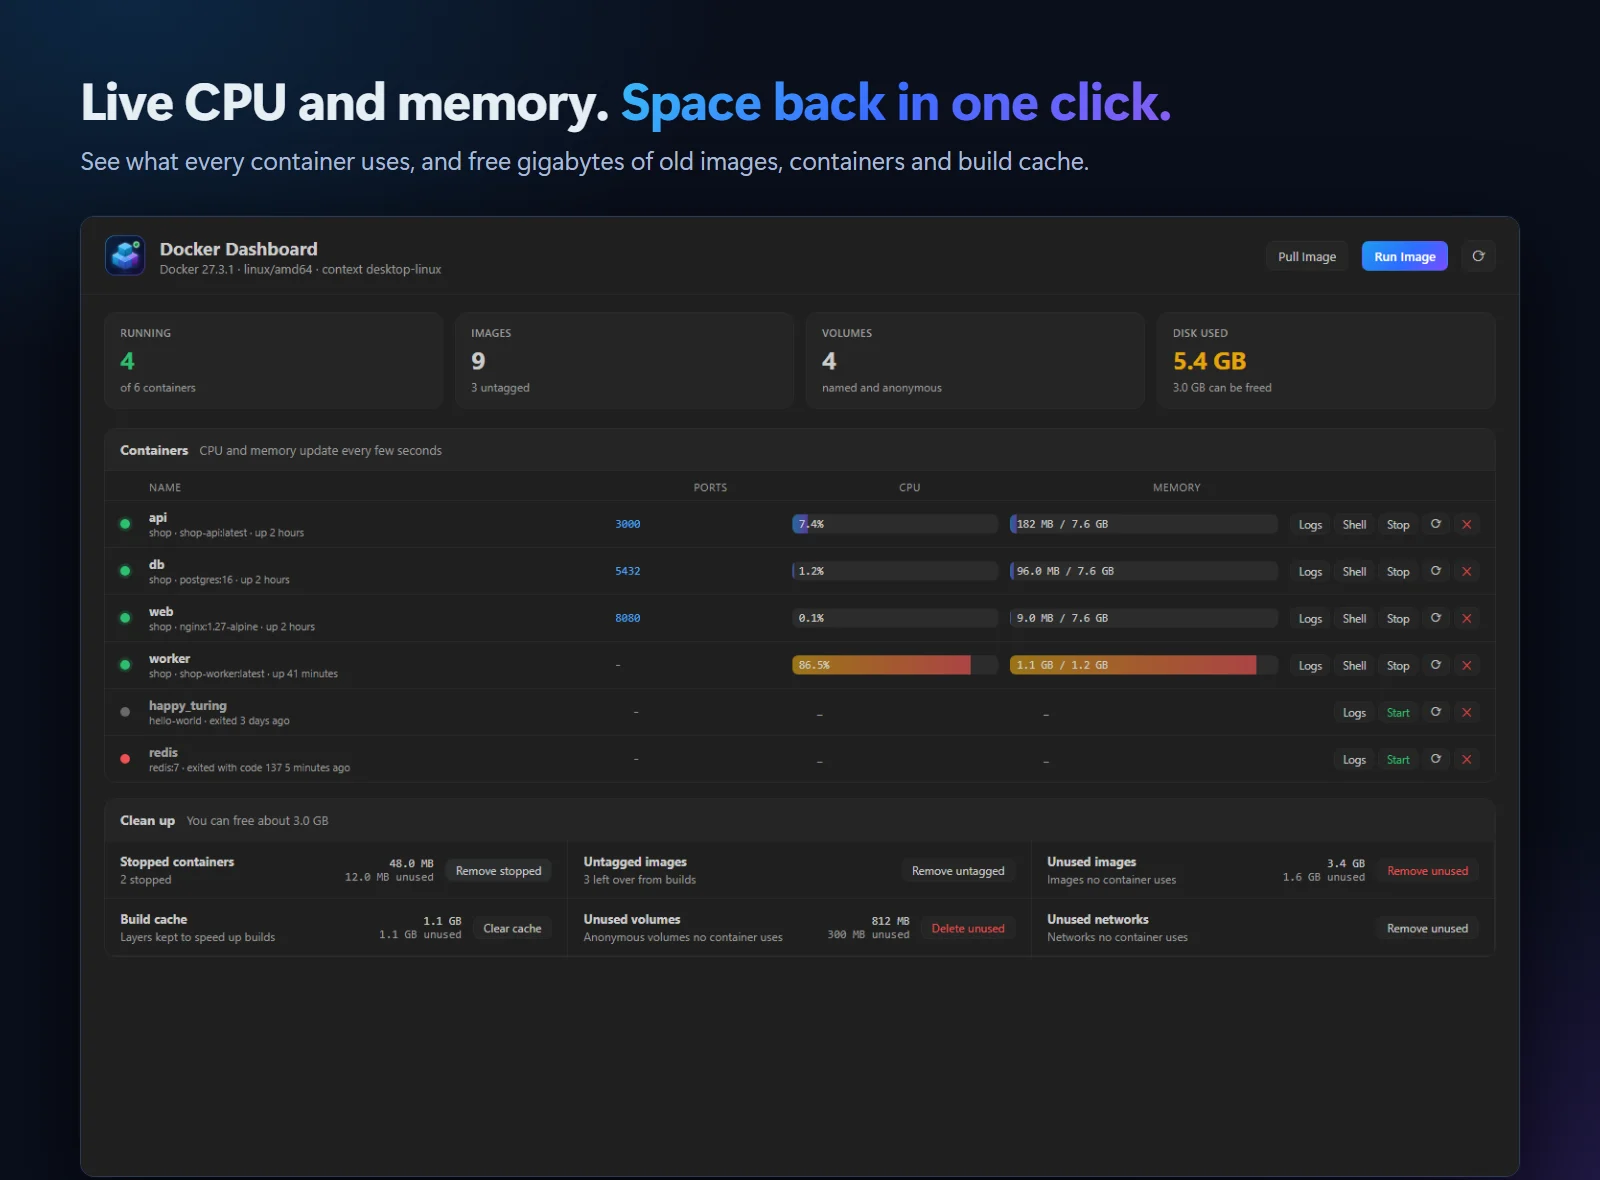Restart the db container via its restart icon

click(1435, 571)
